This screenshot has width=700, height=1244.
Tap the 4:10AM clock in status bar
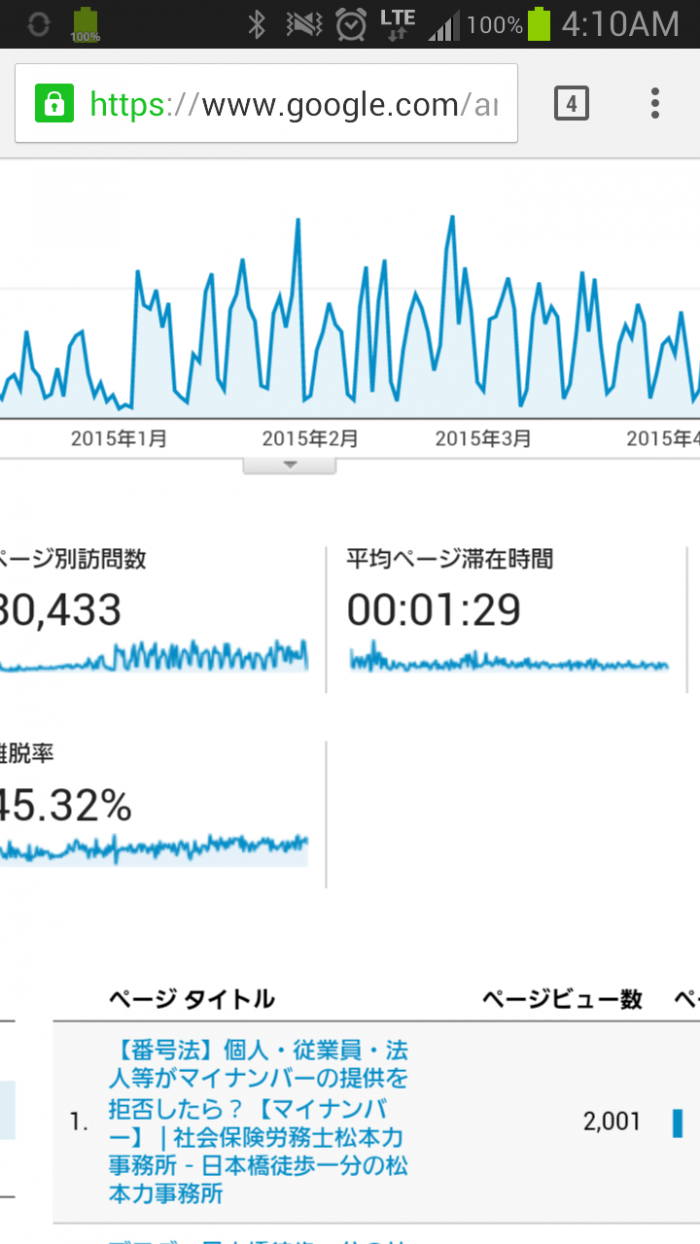619,24
